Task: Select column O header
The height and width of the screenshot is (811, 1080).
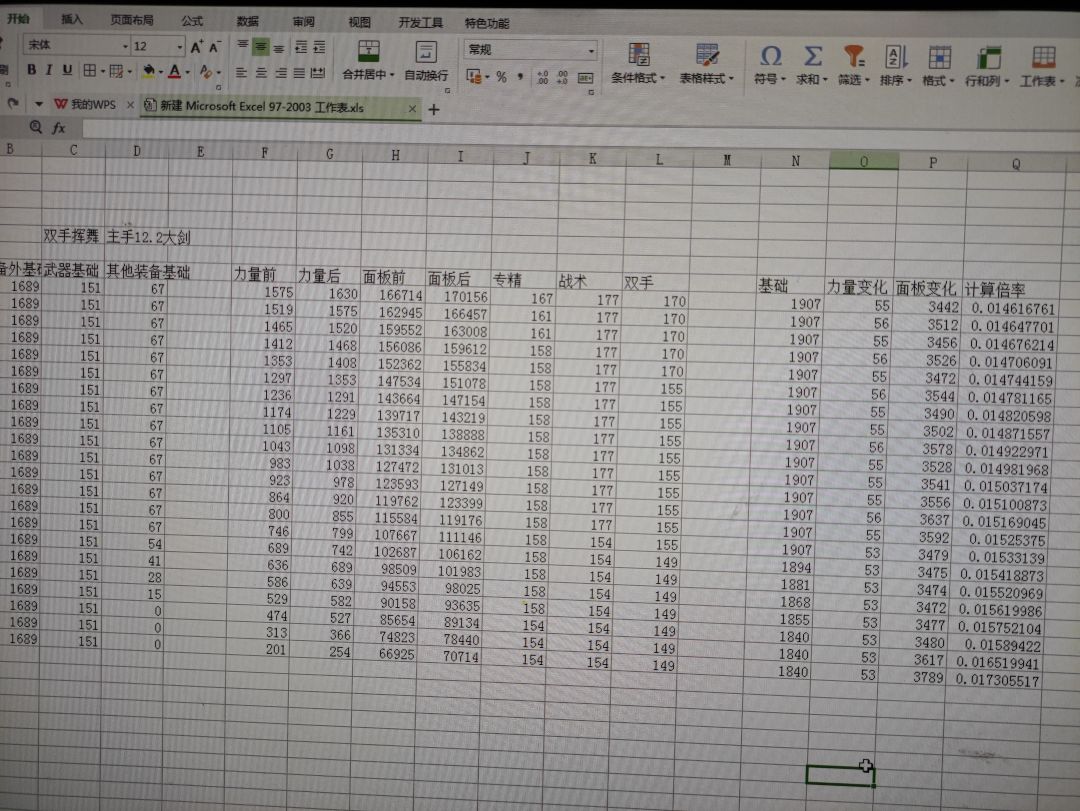Action: (864, 161)
